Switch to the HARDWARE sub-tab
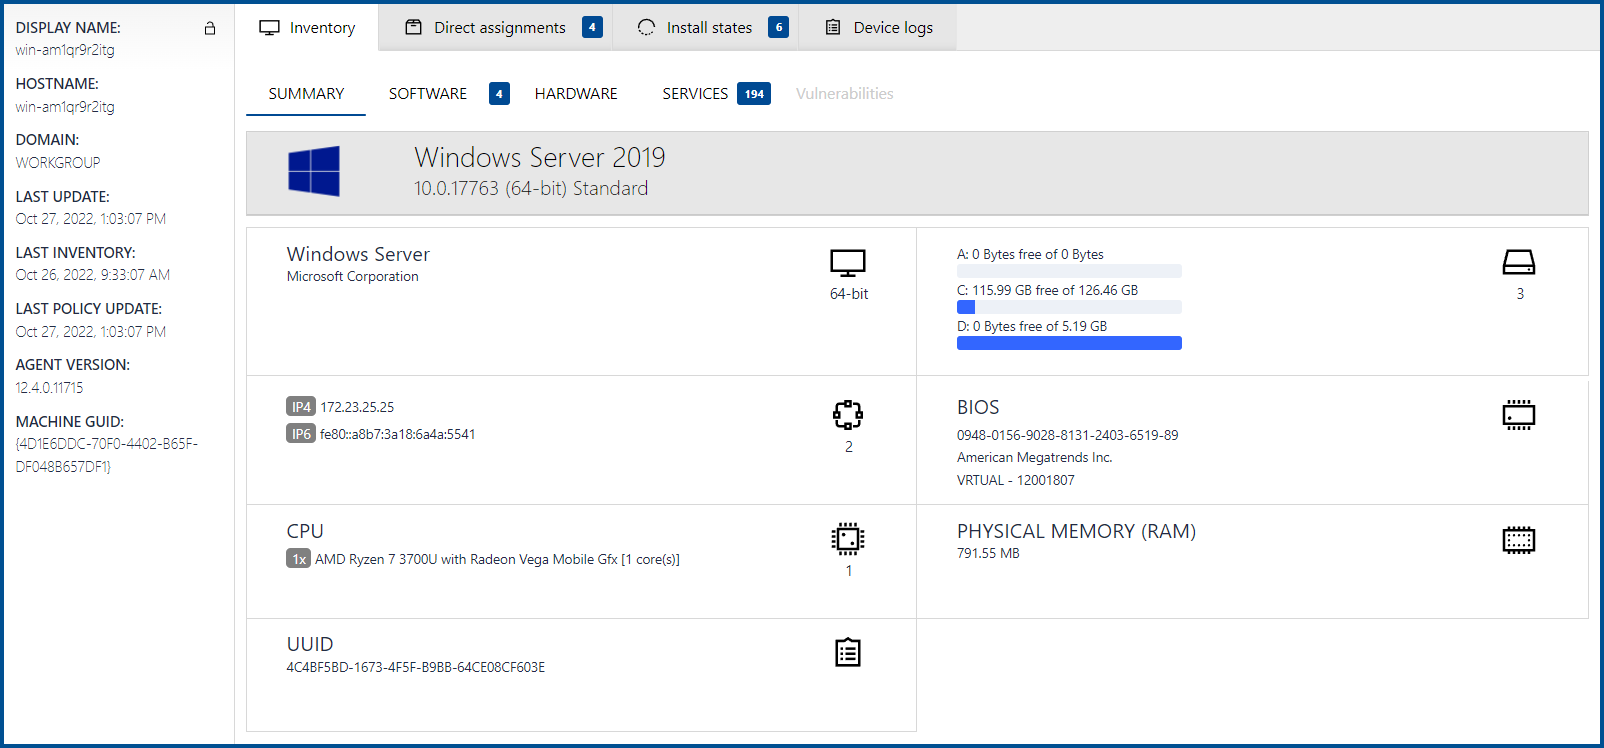Screen dimensions: 1604x748 coord(576,94)
